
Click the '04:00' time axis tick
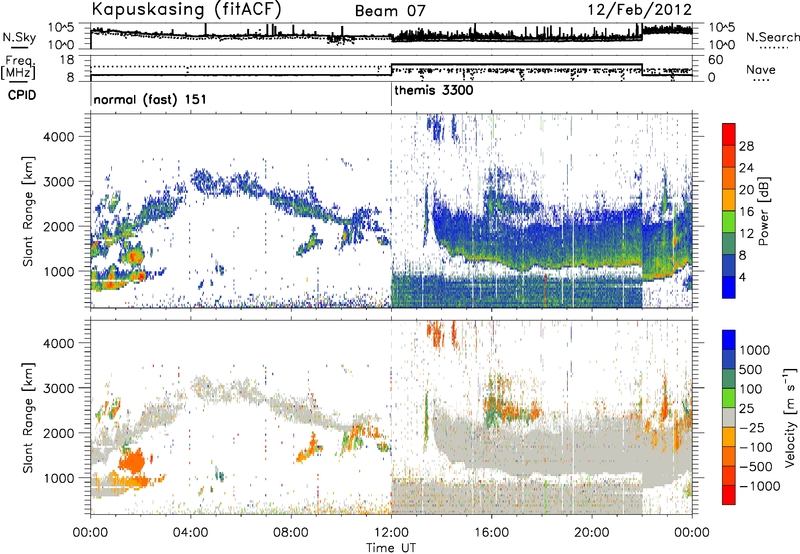coord(191,533)
